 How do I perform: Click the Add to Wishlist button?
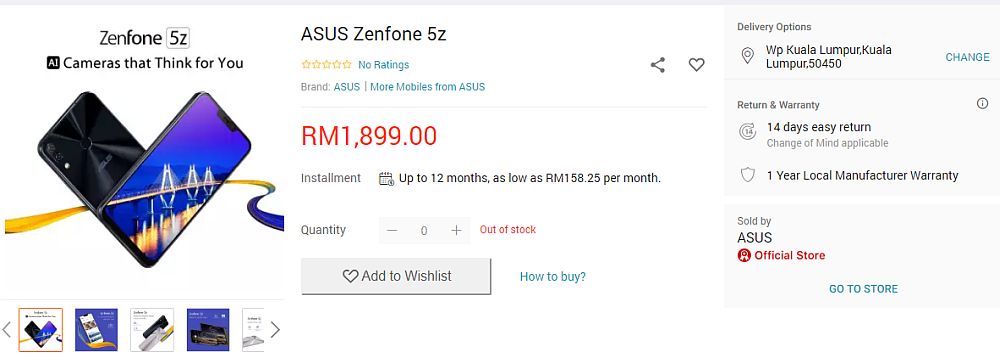(396, 276)
